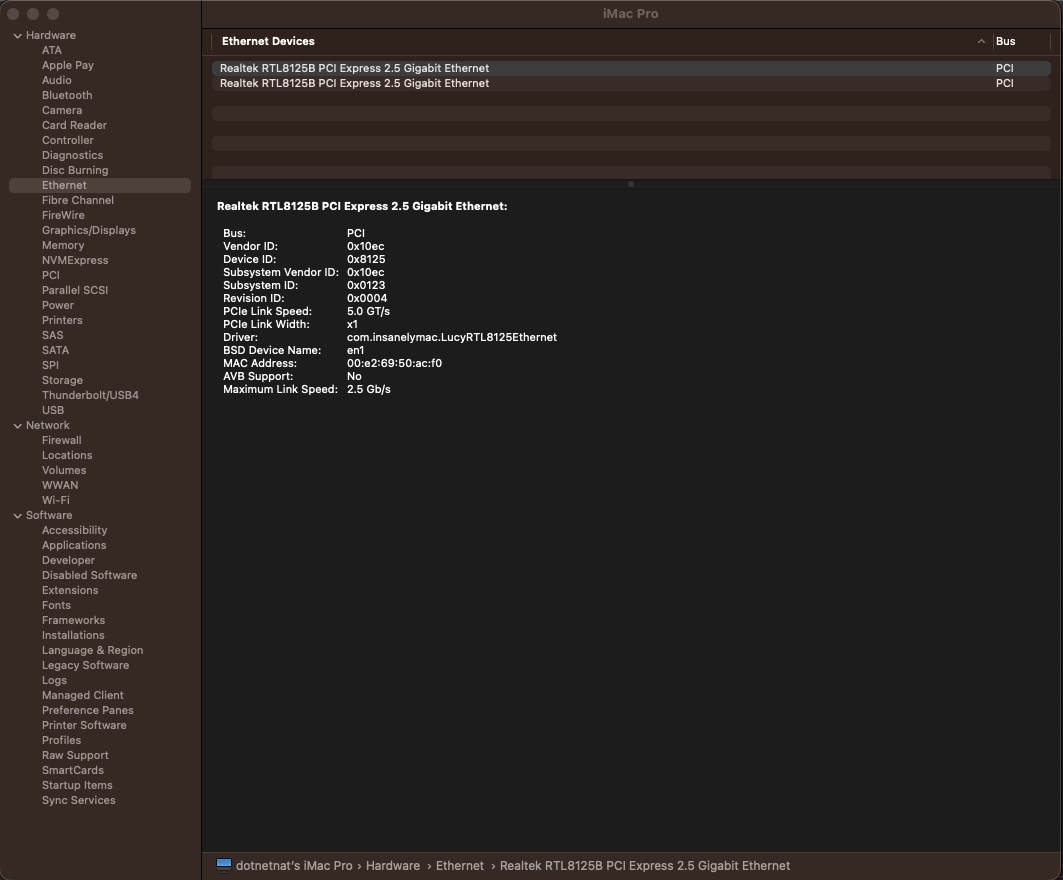Open Accessibility under Software
This screenshot has width=1063, height=880.
tap(75, 530)
